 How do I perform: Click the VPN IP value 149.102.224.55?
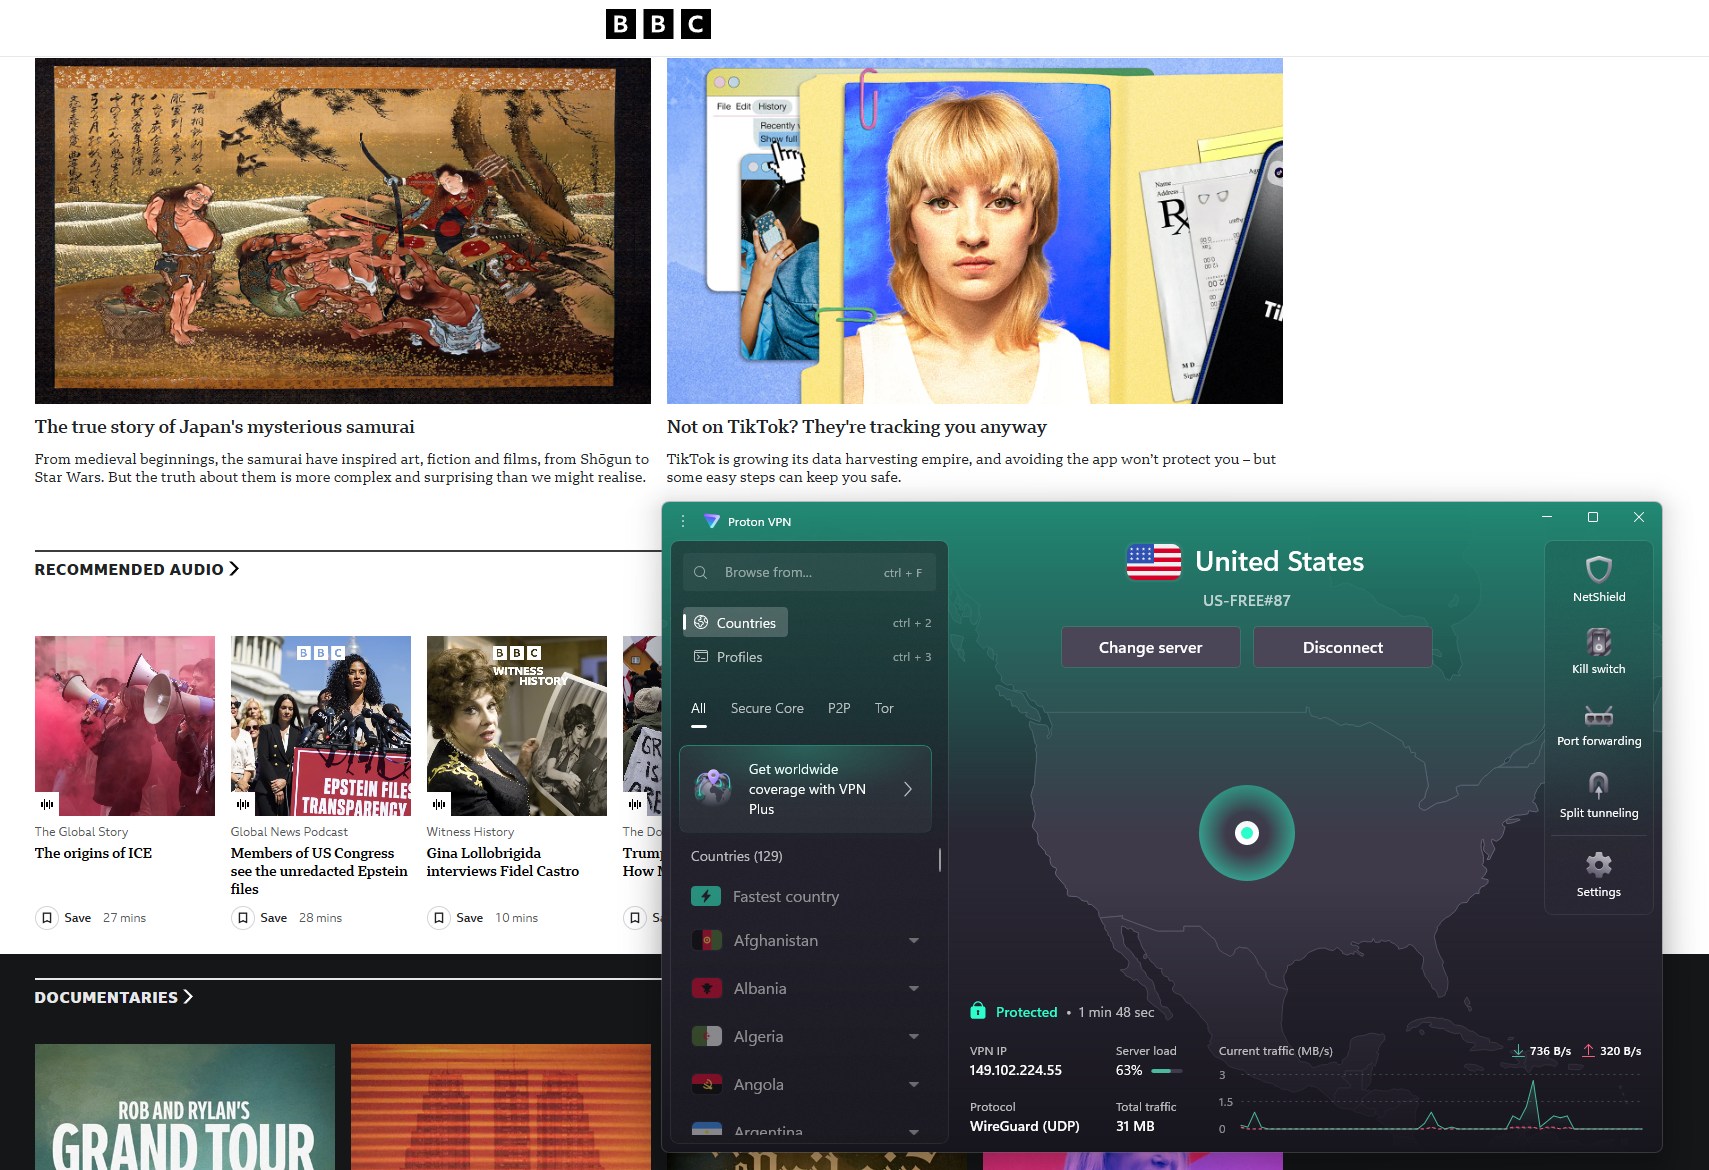(1015, 1070)
